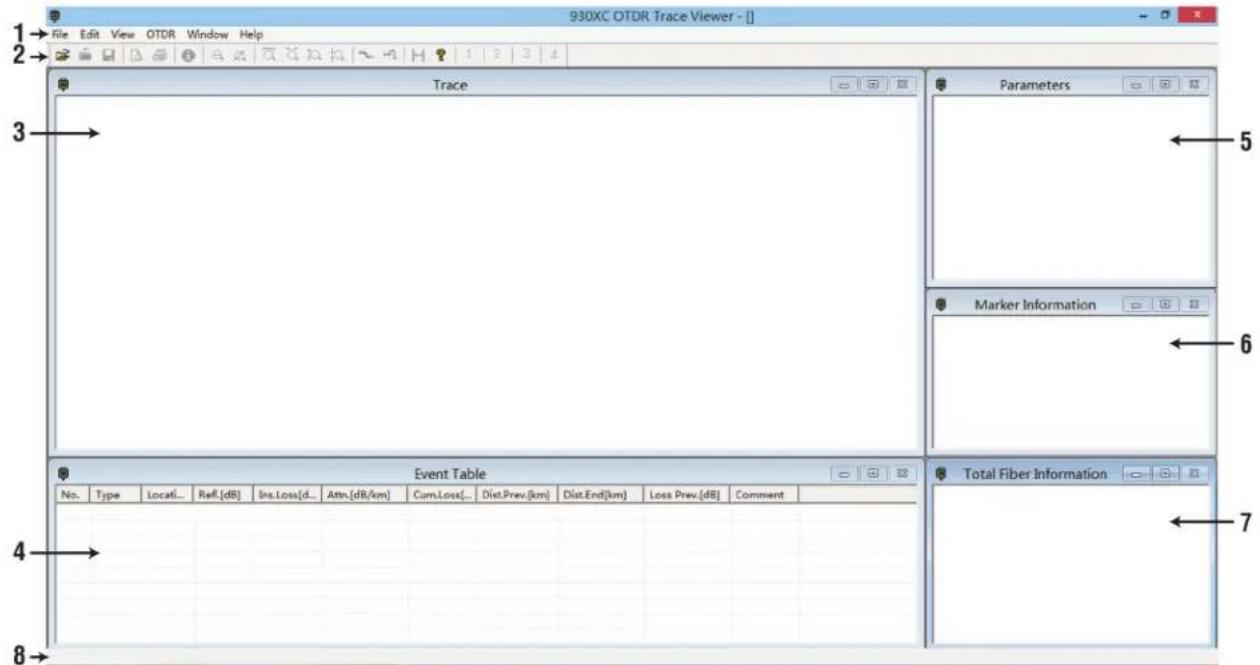Close the Parameters panel
Viewport: 1260px width, 665px height.
[x=1193, y=86]
